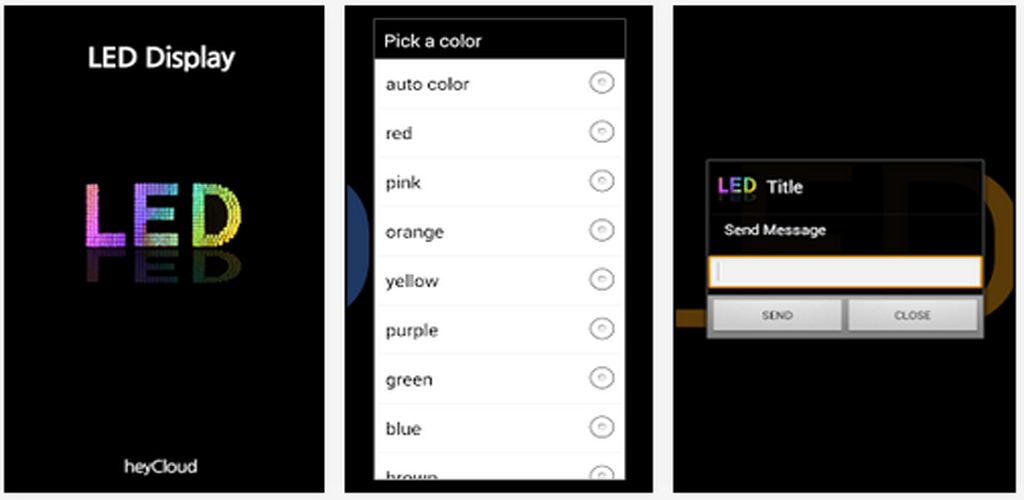Image resolution: width=1024 pixels, height=500 pixels.
Task: Pick the yellow radio button
Action: click(x=601, y=280)
